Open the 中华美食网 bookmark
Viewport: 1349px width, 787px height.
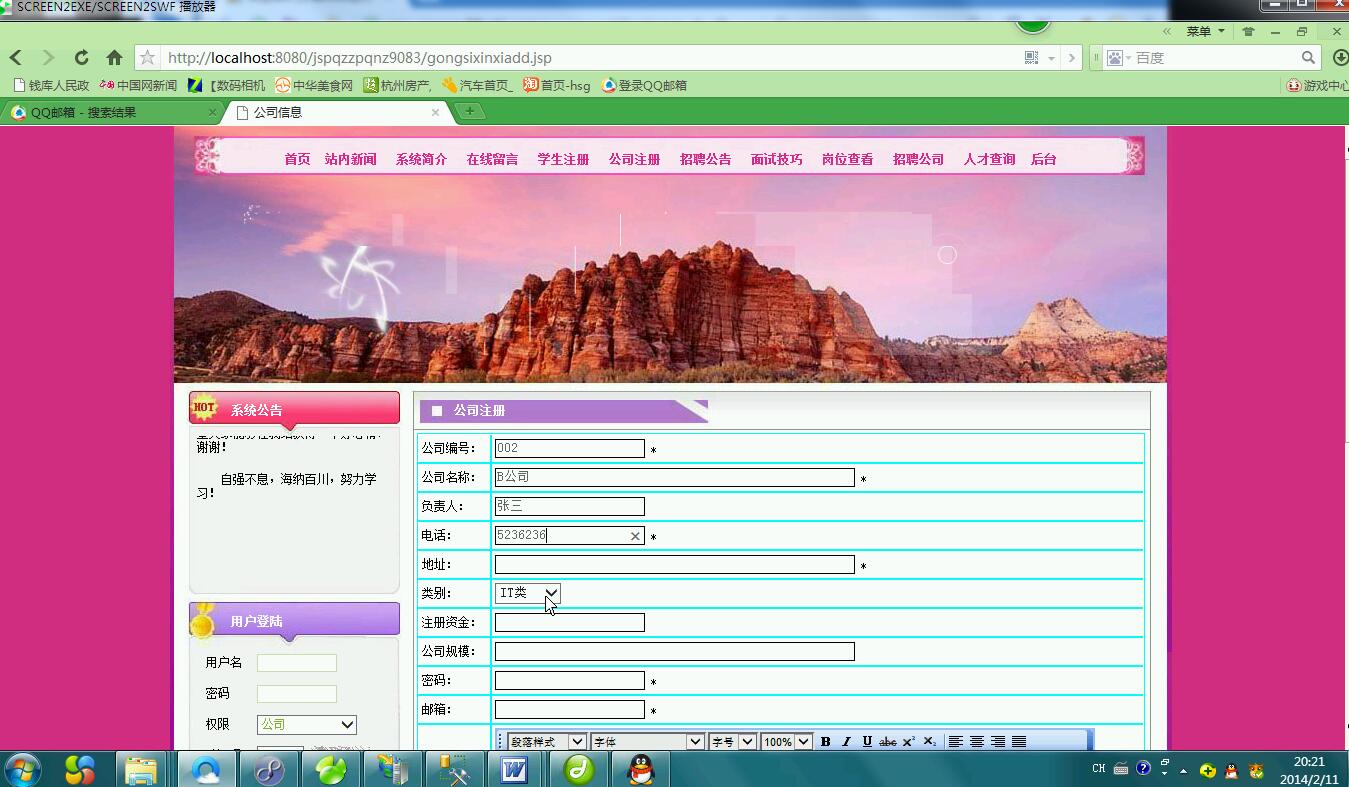(314, 85)
